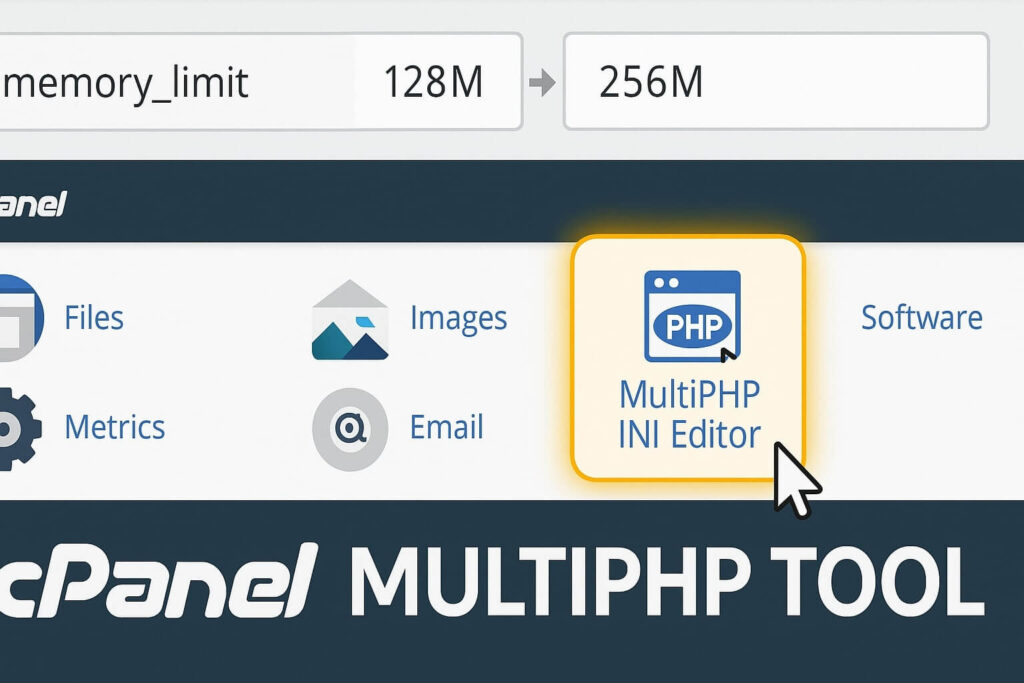This screenshot has width=1024, height=683.
Task: Open the Software category link
Action: (x=922, y=317)
